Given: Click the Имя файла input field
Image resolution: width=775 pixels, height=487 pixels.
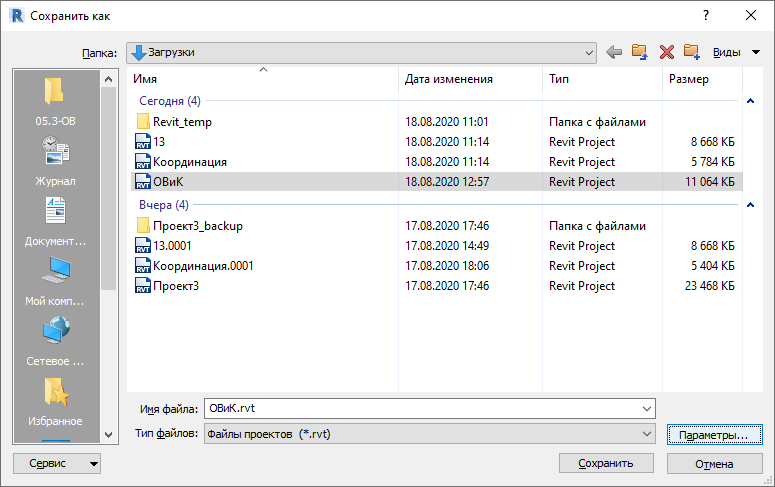Looking at the screenshot, I should [x=430, y=408].
